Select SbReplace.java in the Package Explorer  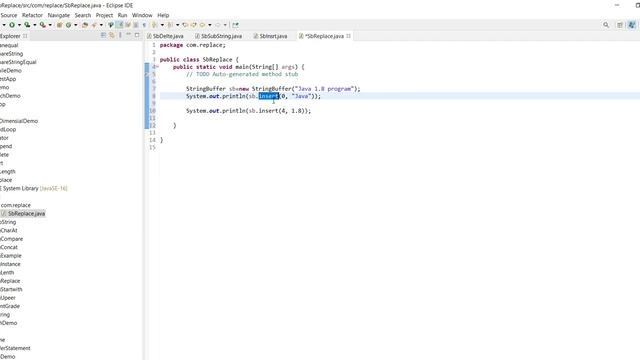coord(23,213)
